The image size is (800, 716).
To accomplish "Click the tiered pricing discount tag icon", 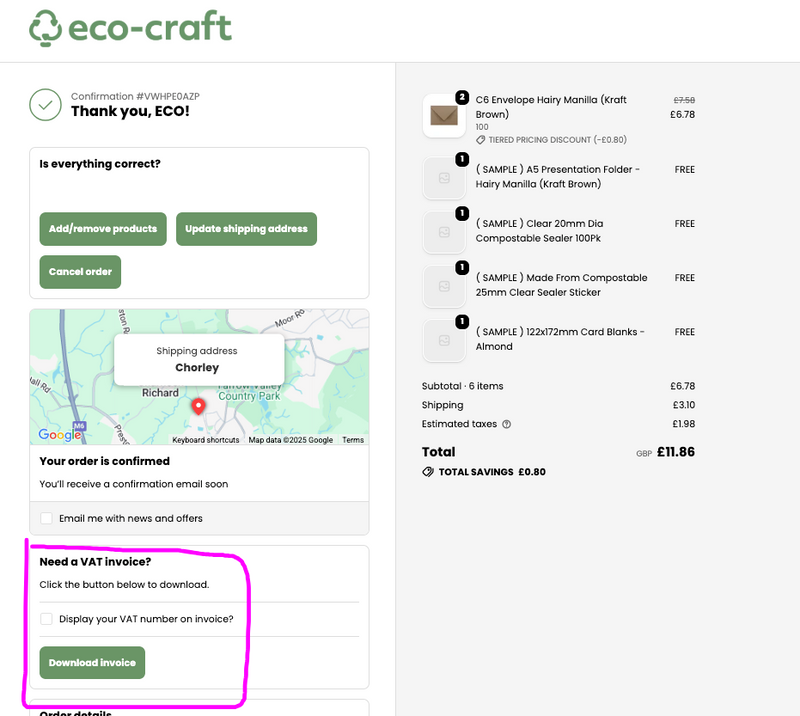I will point(481,140).
